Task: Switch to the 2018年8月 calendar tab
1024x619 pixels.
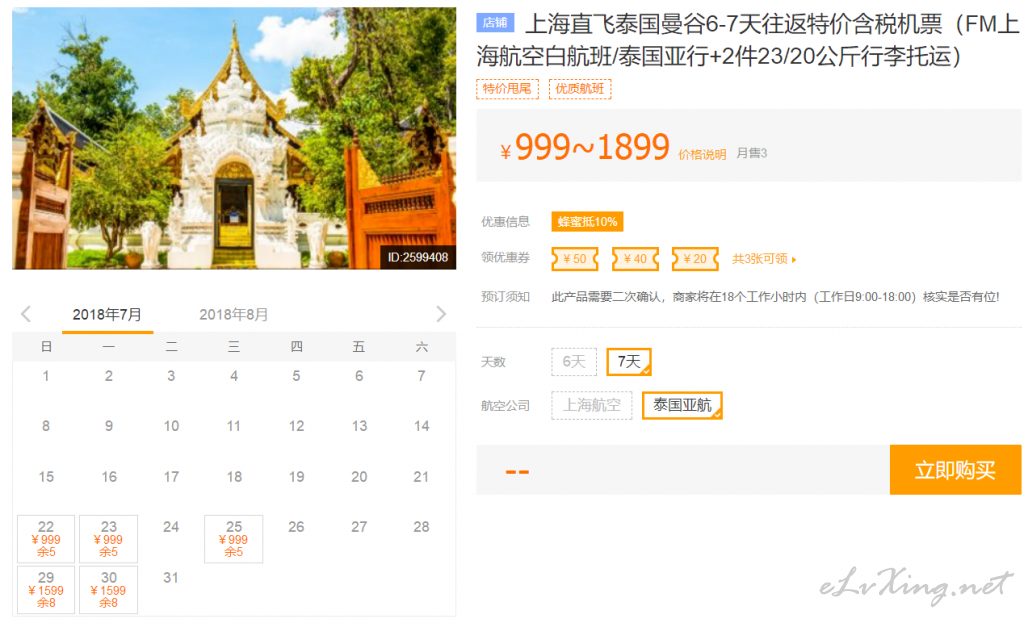Action: pyautogui.click(x=234, y=315)
